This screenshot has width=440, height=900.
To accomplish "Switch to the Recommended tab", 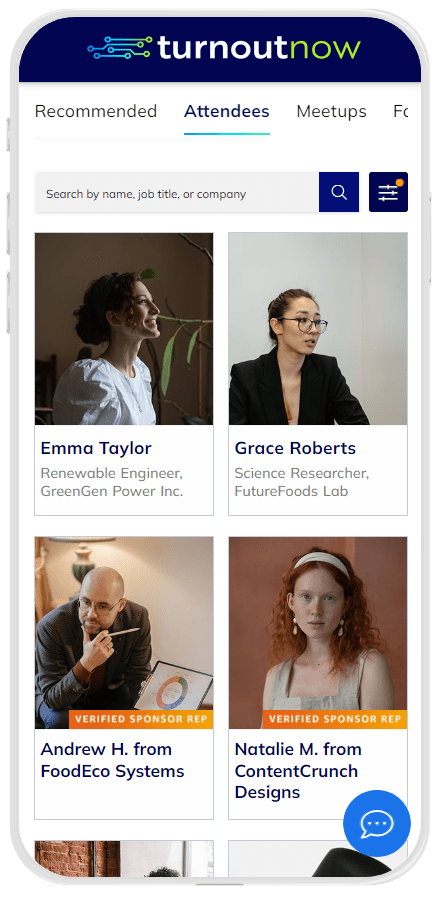I will point(96,111).
